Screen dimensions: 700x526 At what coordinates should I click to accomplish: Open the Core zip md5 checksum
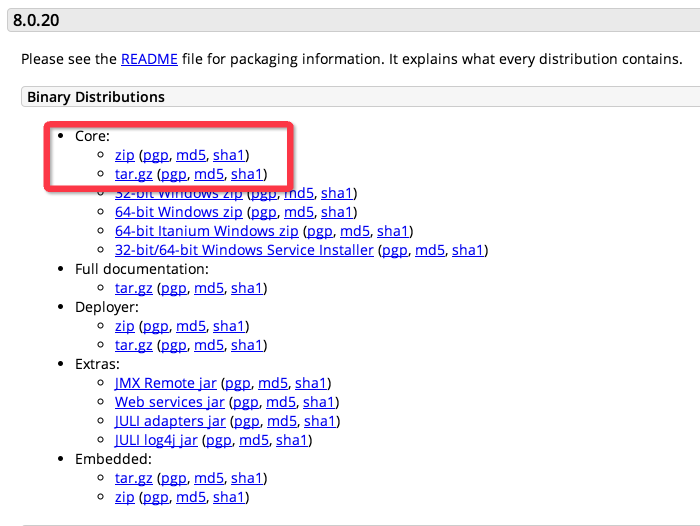click(190, 155)
